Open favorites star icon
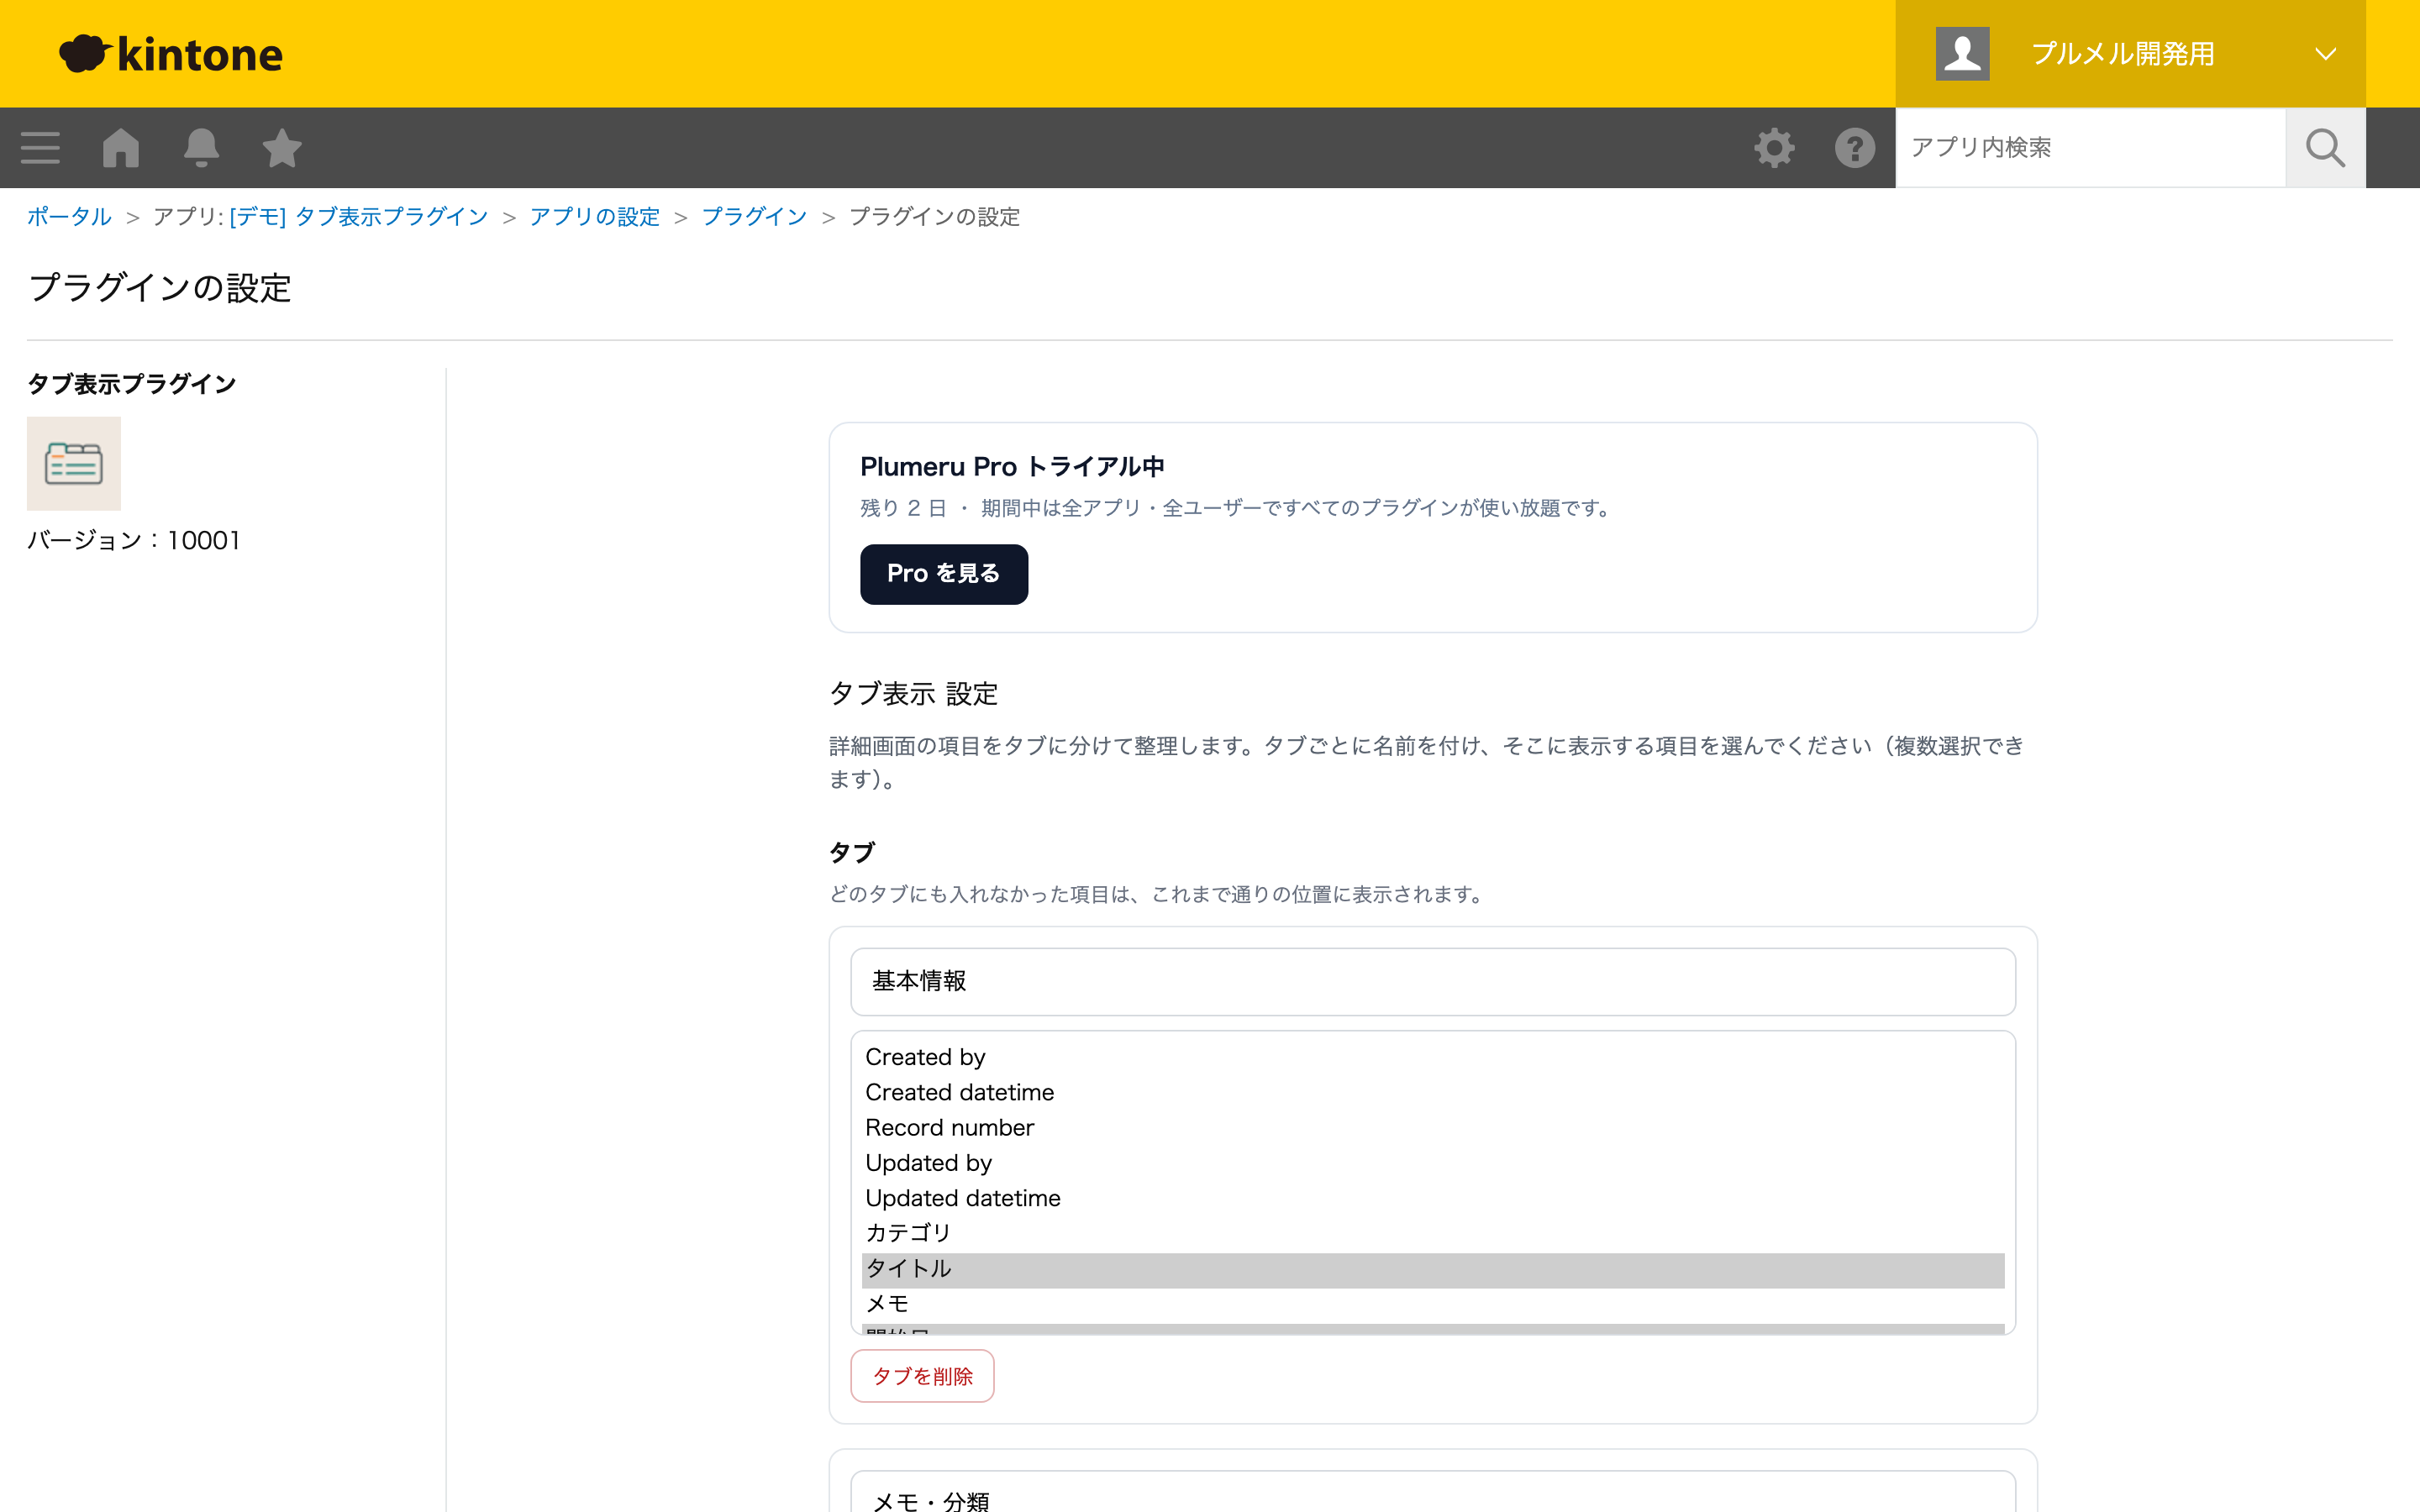This screenshot has width=2420, height=1512. (x=282, y=148)
